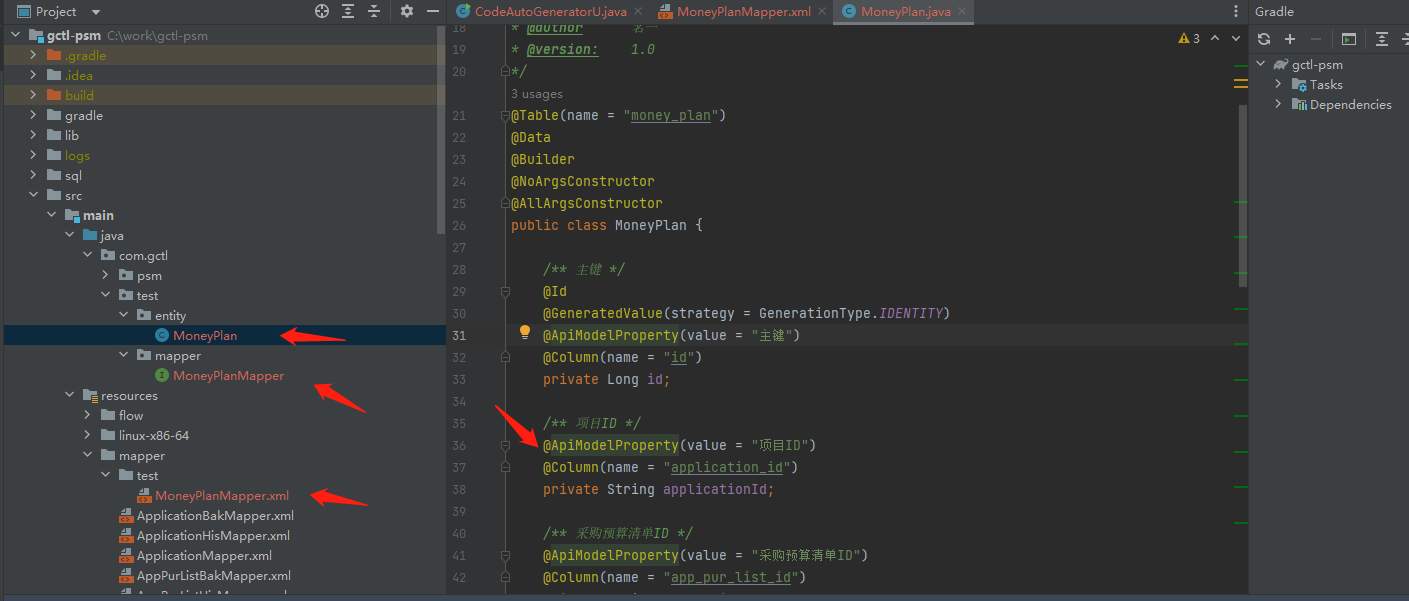Open Project panel gear options
Screen dimensions: 1409x601
407,11
